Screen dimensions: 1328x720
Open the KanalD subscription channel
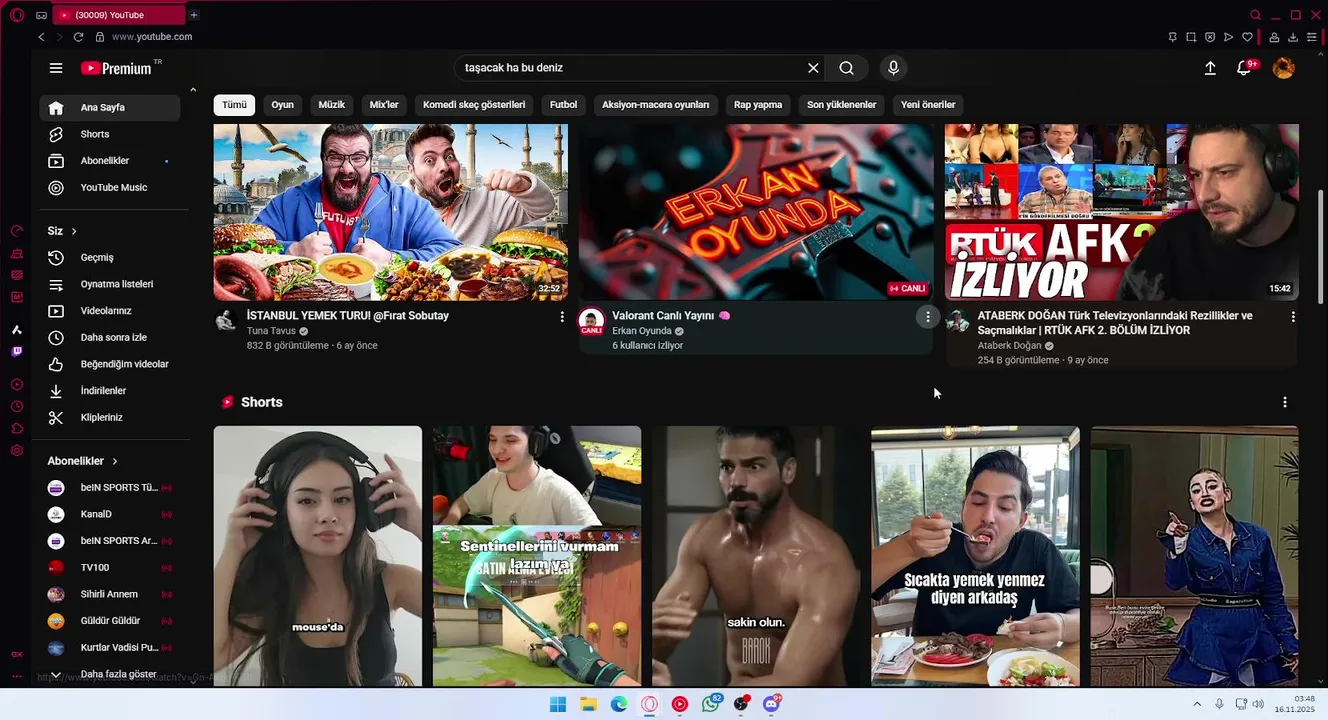pos(110,514)
